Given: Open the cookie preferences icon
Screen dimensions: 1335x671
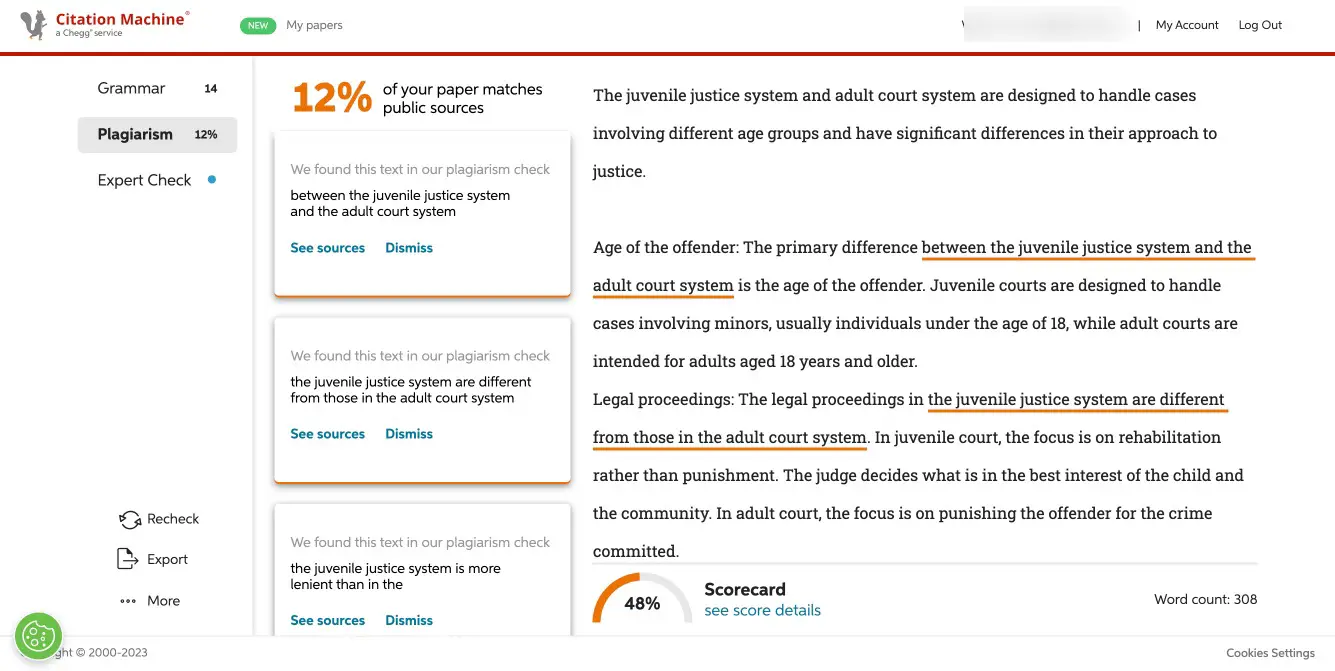Looking at the screenshot, I should click(38, 636).
